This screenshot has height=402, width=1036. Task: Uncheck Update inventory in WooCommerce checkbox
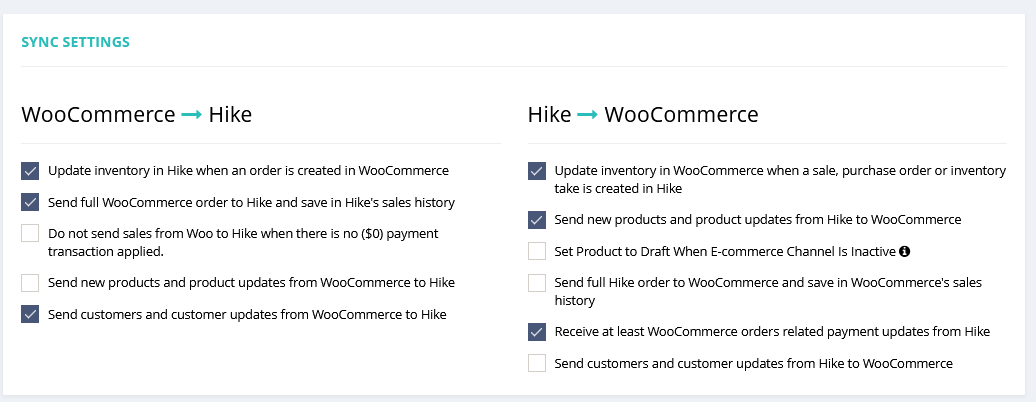[537, 171]
